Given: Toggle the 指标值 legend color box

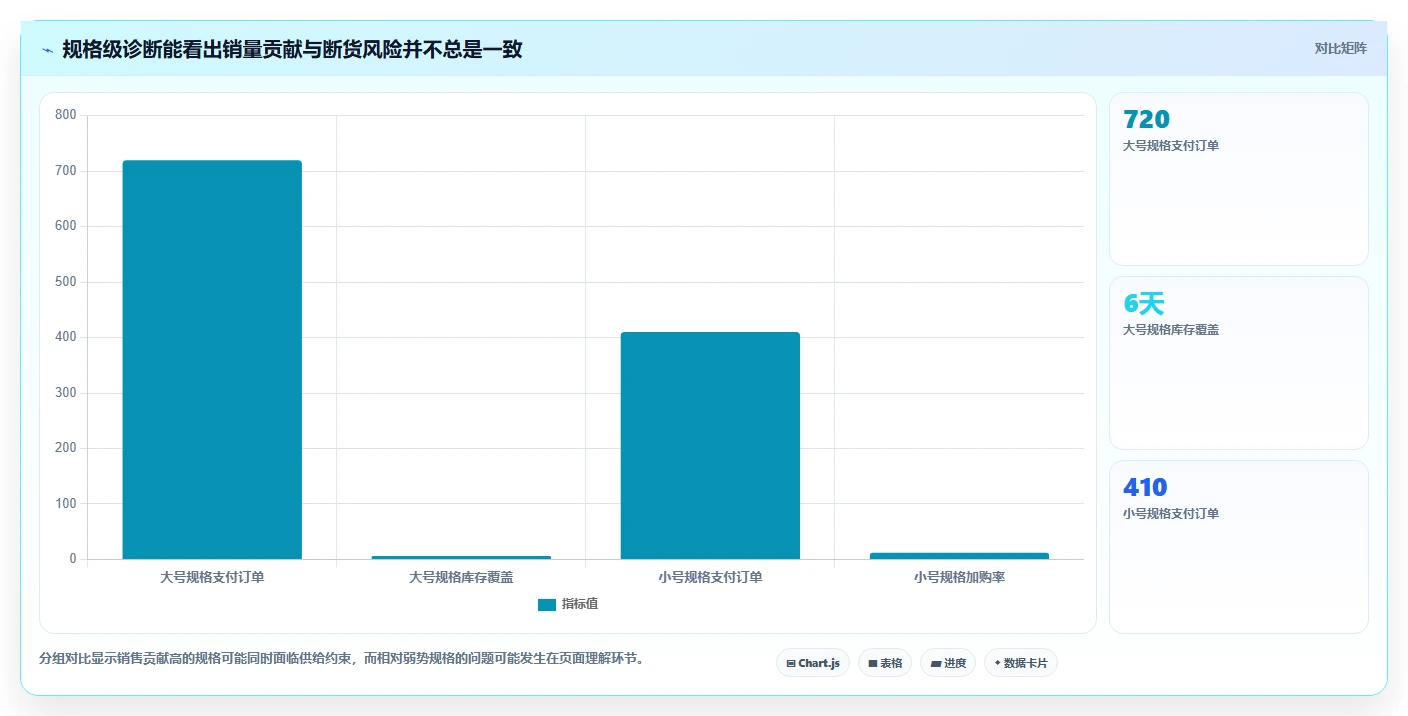Looking at the screenshot, I should (x=547, y=604).
